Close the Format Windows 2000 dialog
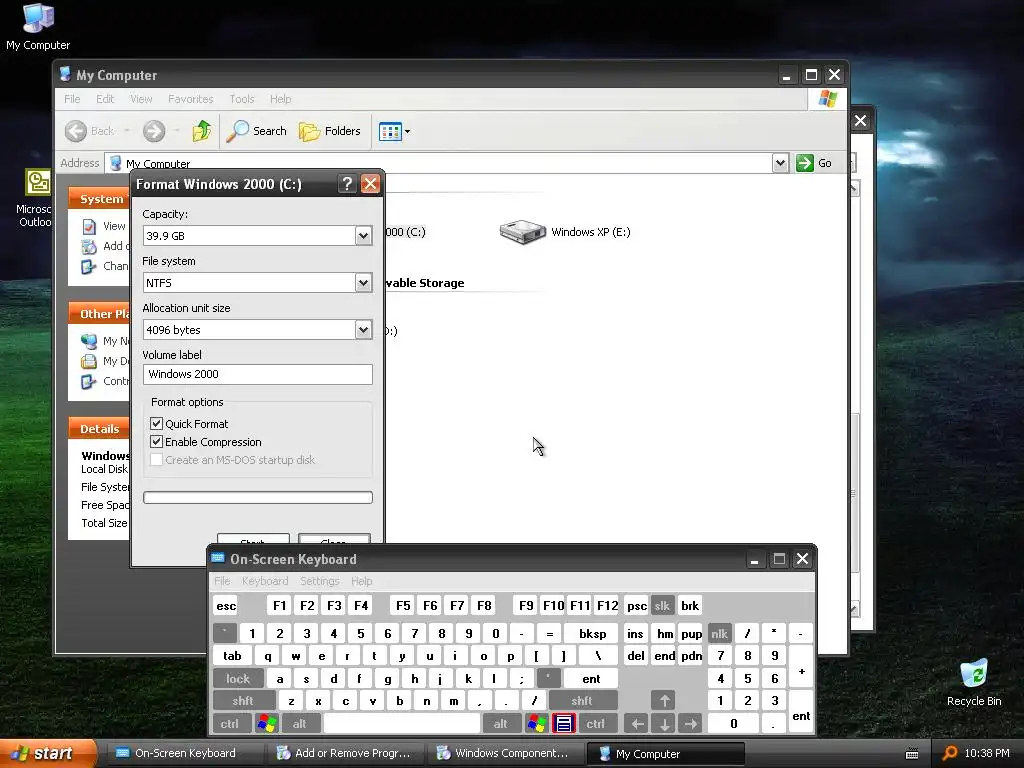Screen dimensions: 1024x768 tap(370, 184)
